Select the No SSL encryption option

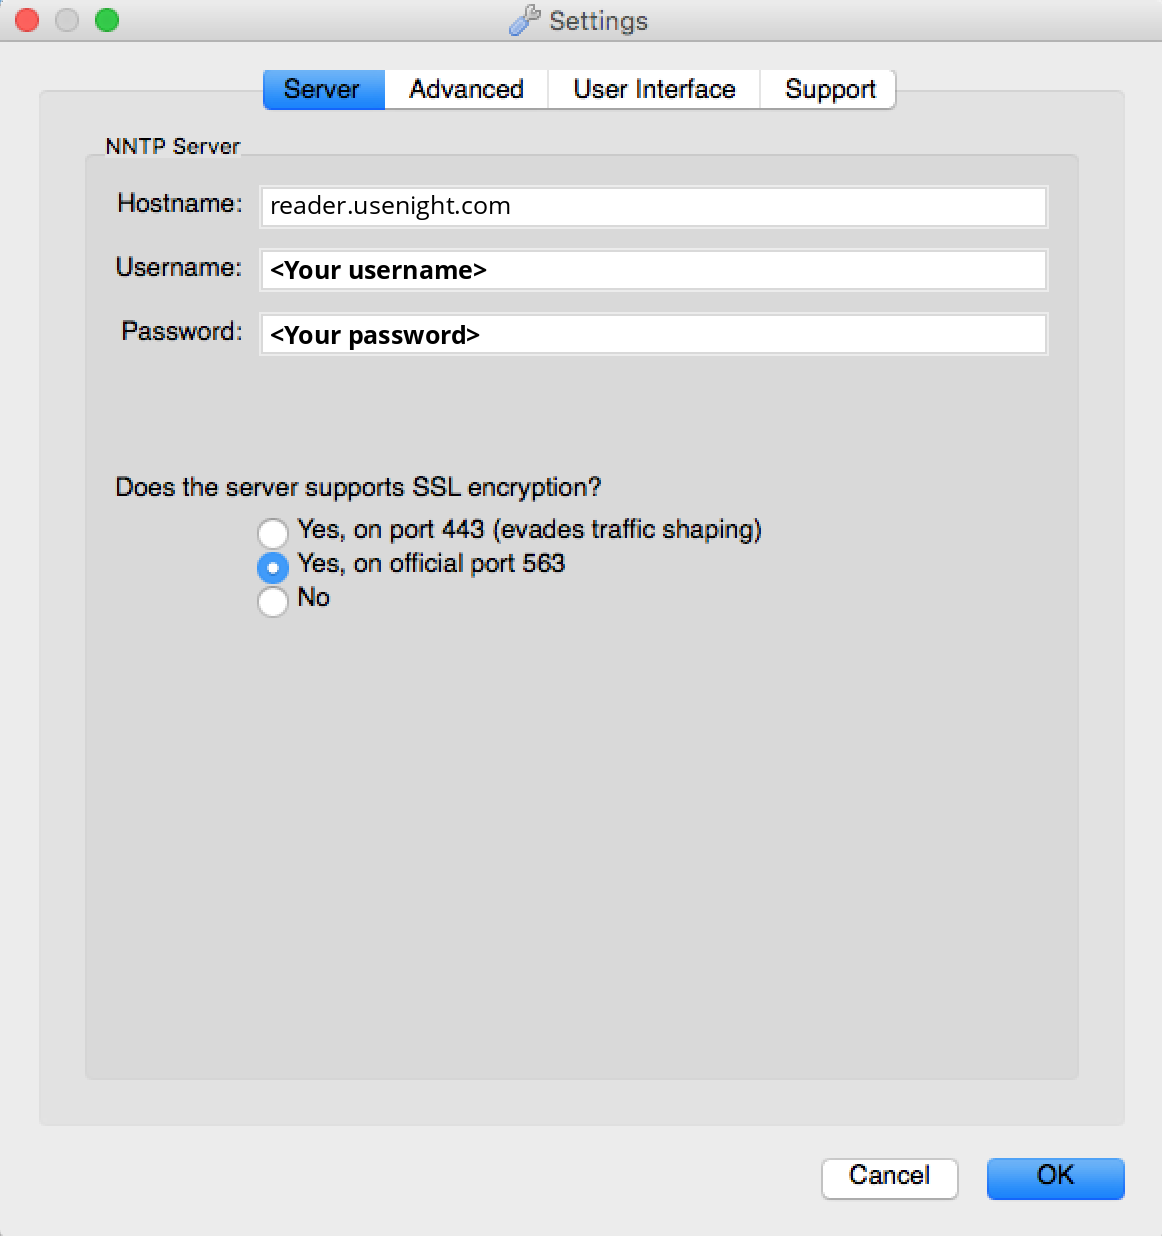point(273,601)
